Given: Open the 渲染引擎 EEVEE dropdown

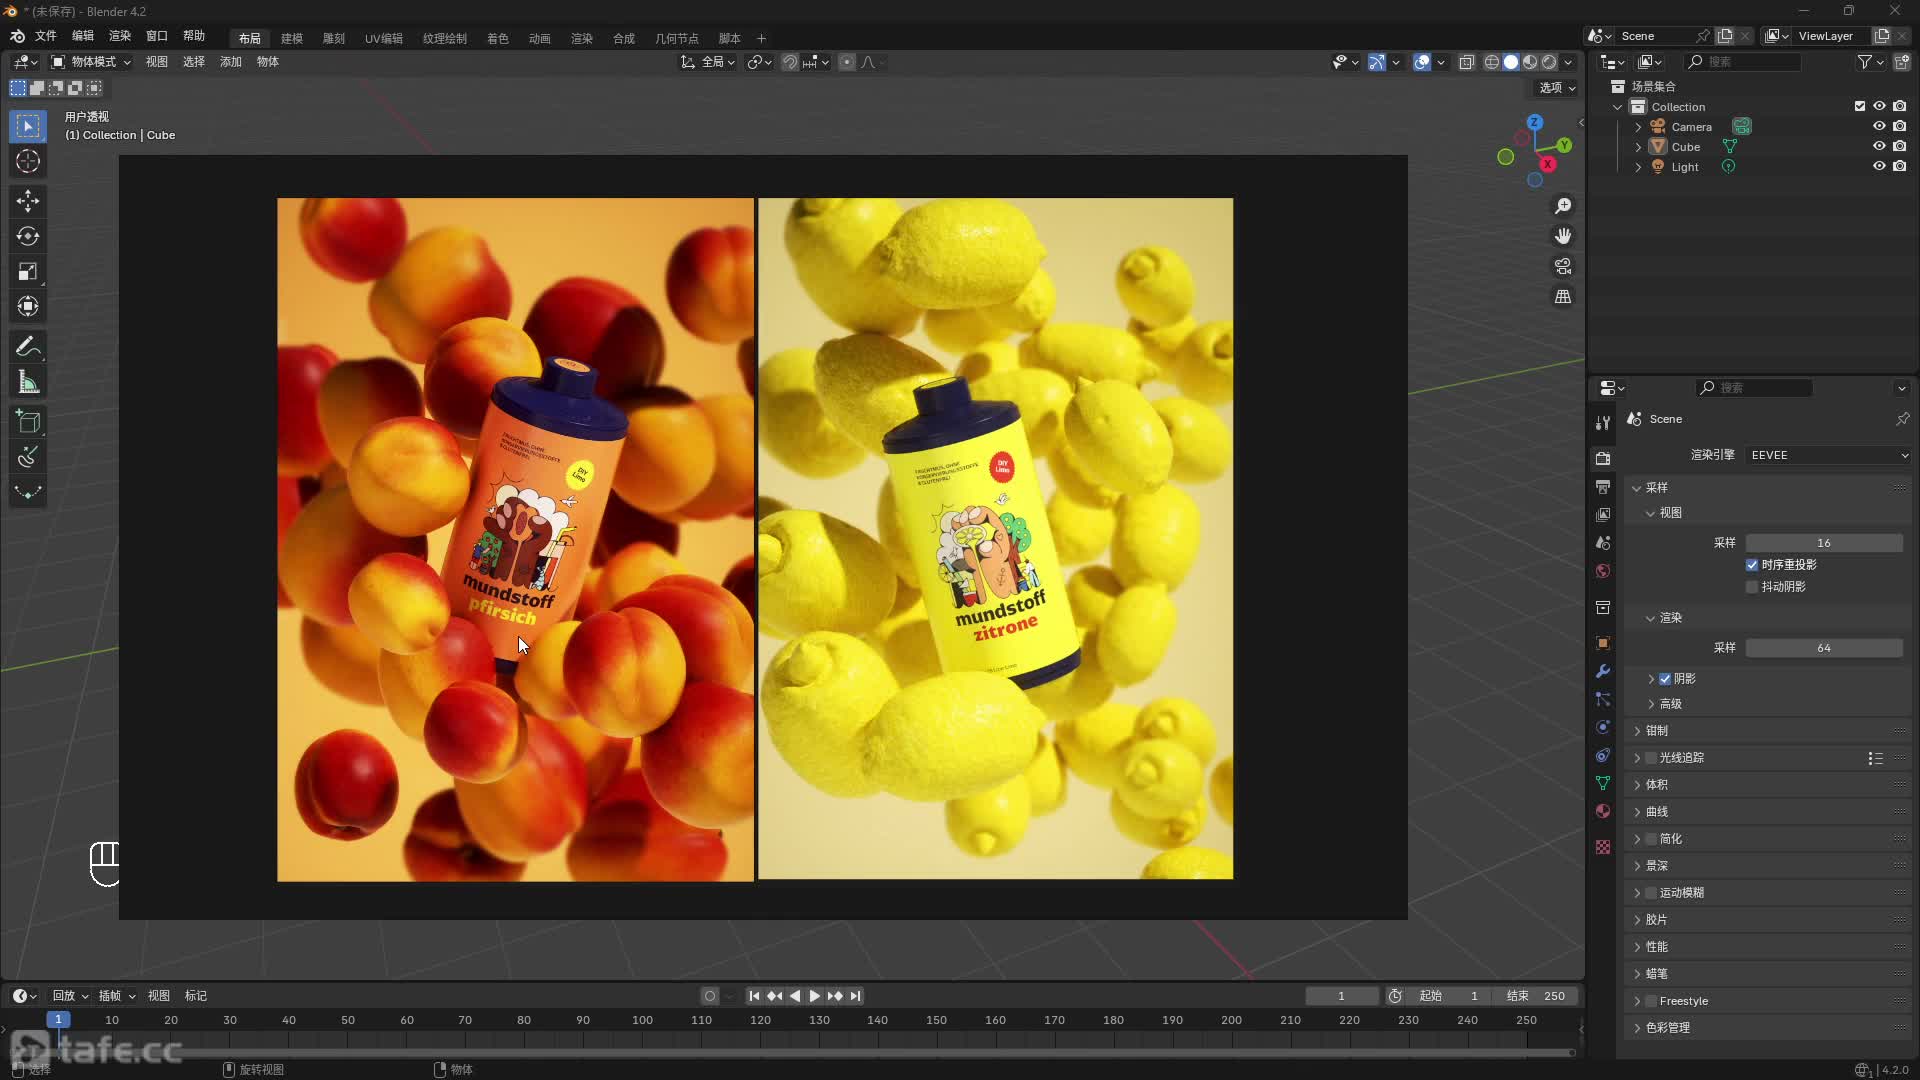Looking at the screenshot, I should click(x=1828, y=455).
